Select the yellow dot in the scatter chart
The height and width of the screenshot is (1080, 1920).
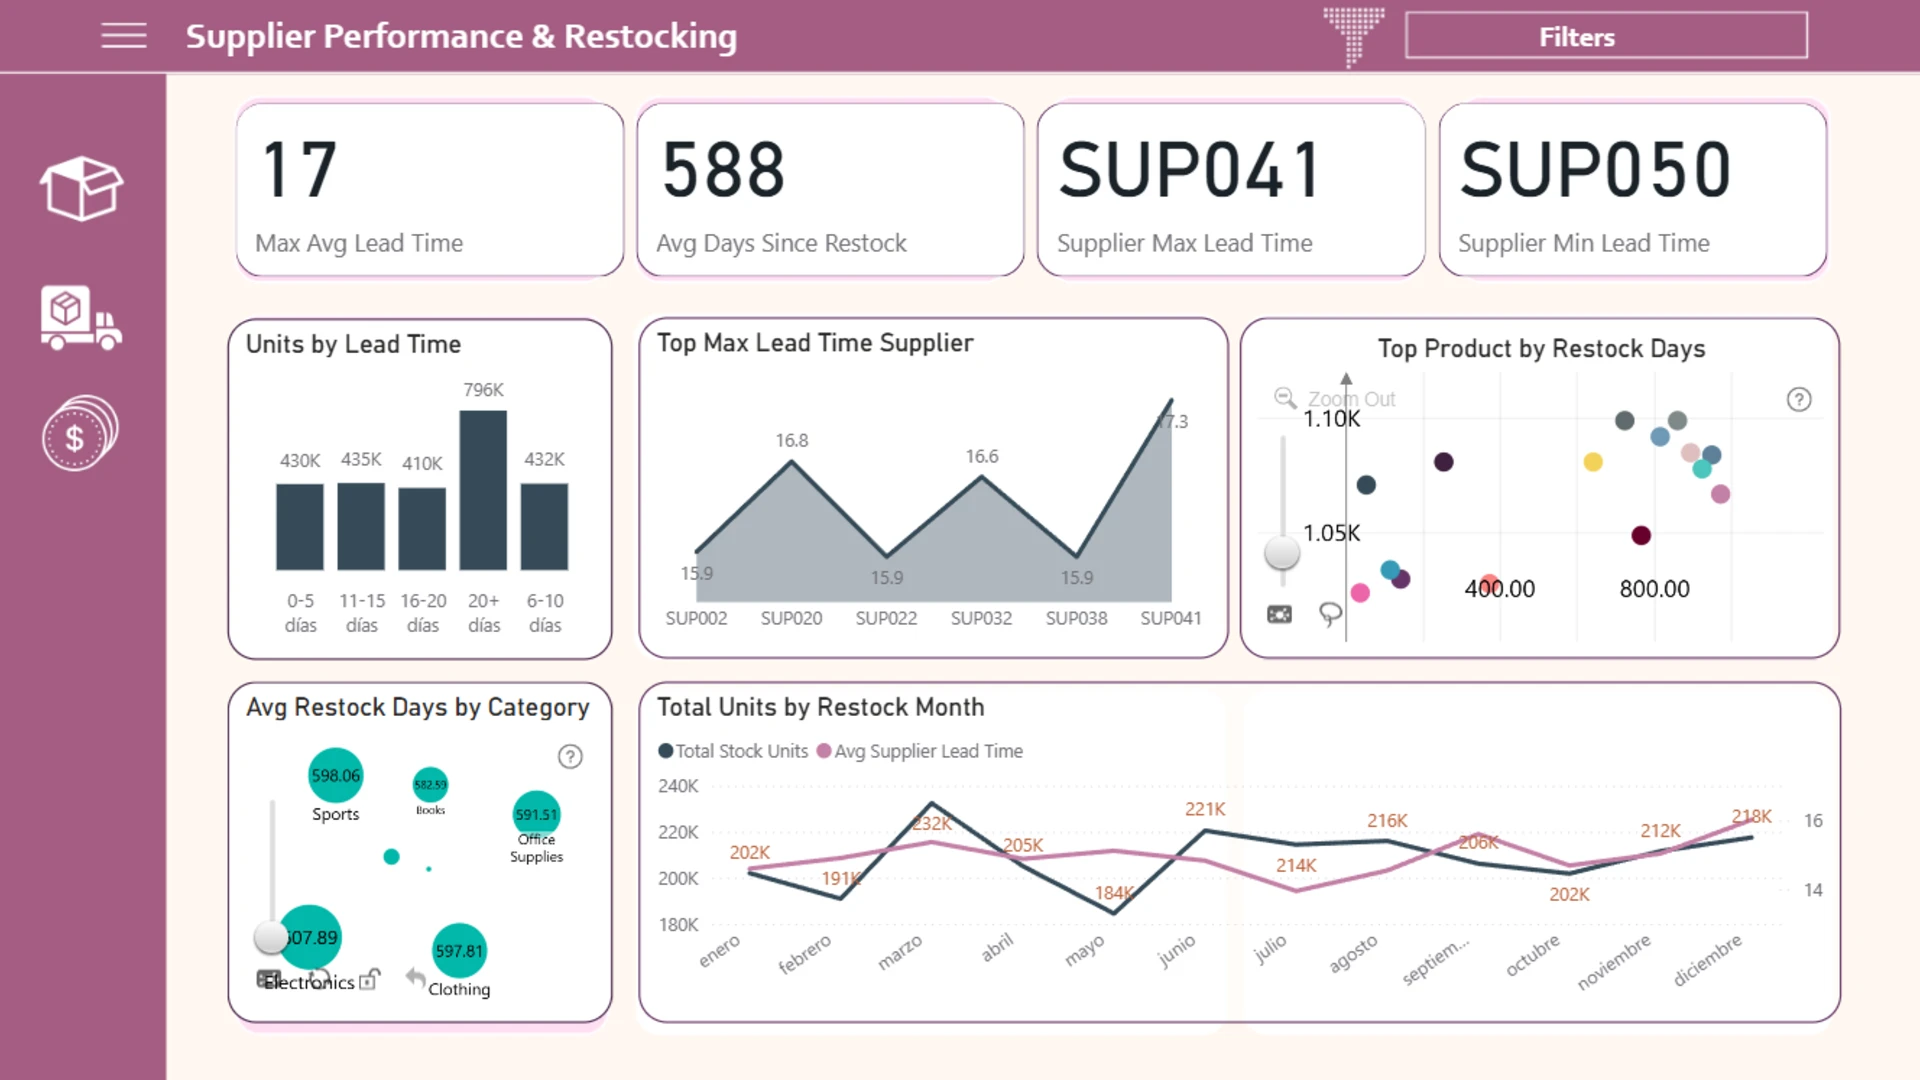coord(1593,462)
